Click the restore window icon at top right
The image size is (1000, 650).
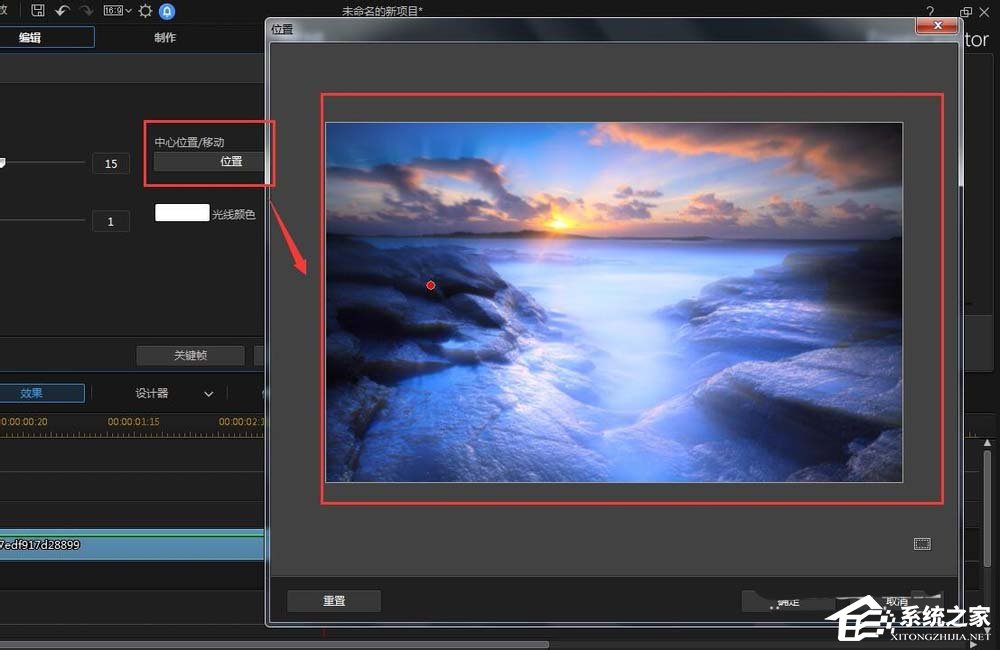[x=965, y=12]
